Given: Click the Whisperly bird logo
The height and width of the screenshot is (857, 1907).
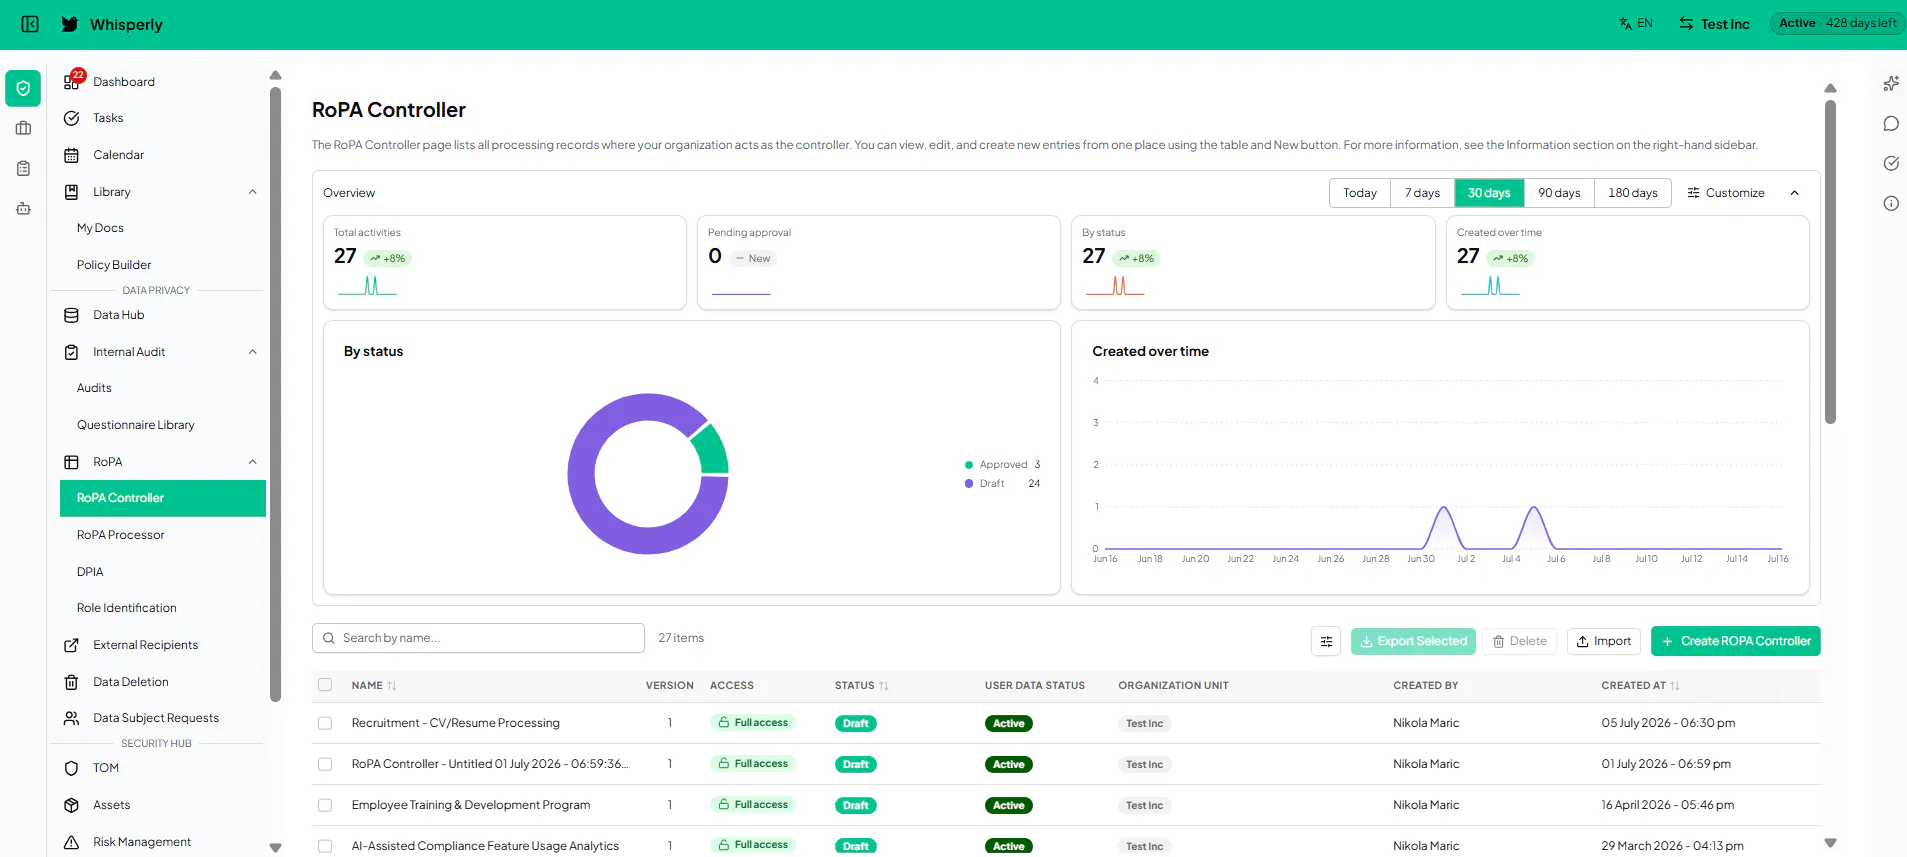Looking at the screenshot, I should pyautogui.click(x=70, y=24).
